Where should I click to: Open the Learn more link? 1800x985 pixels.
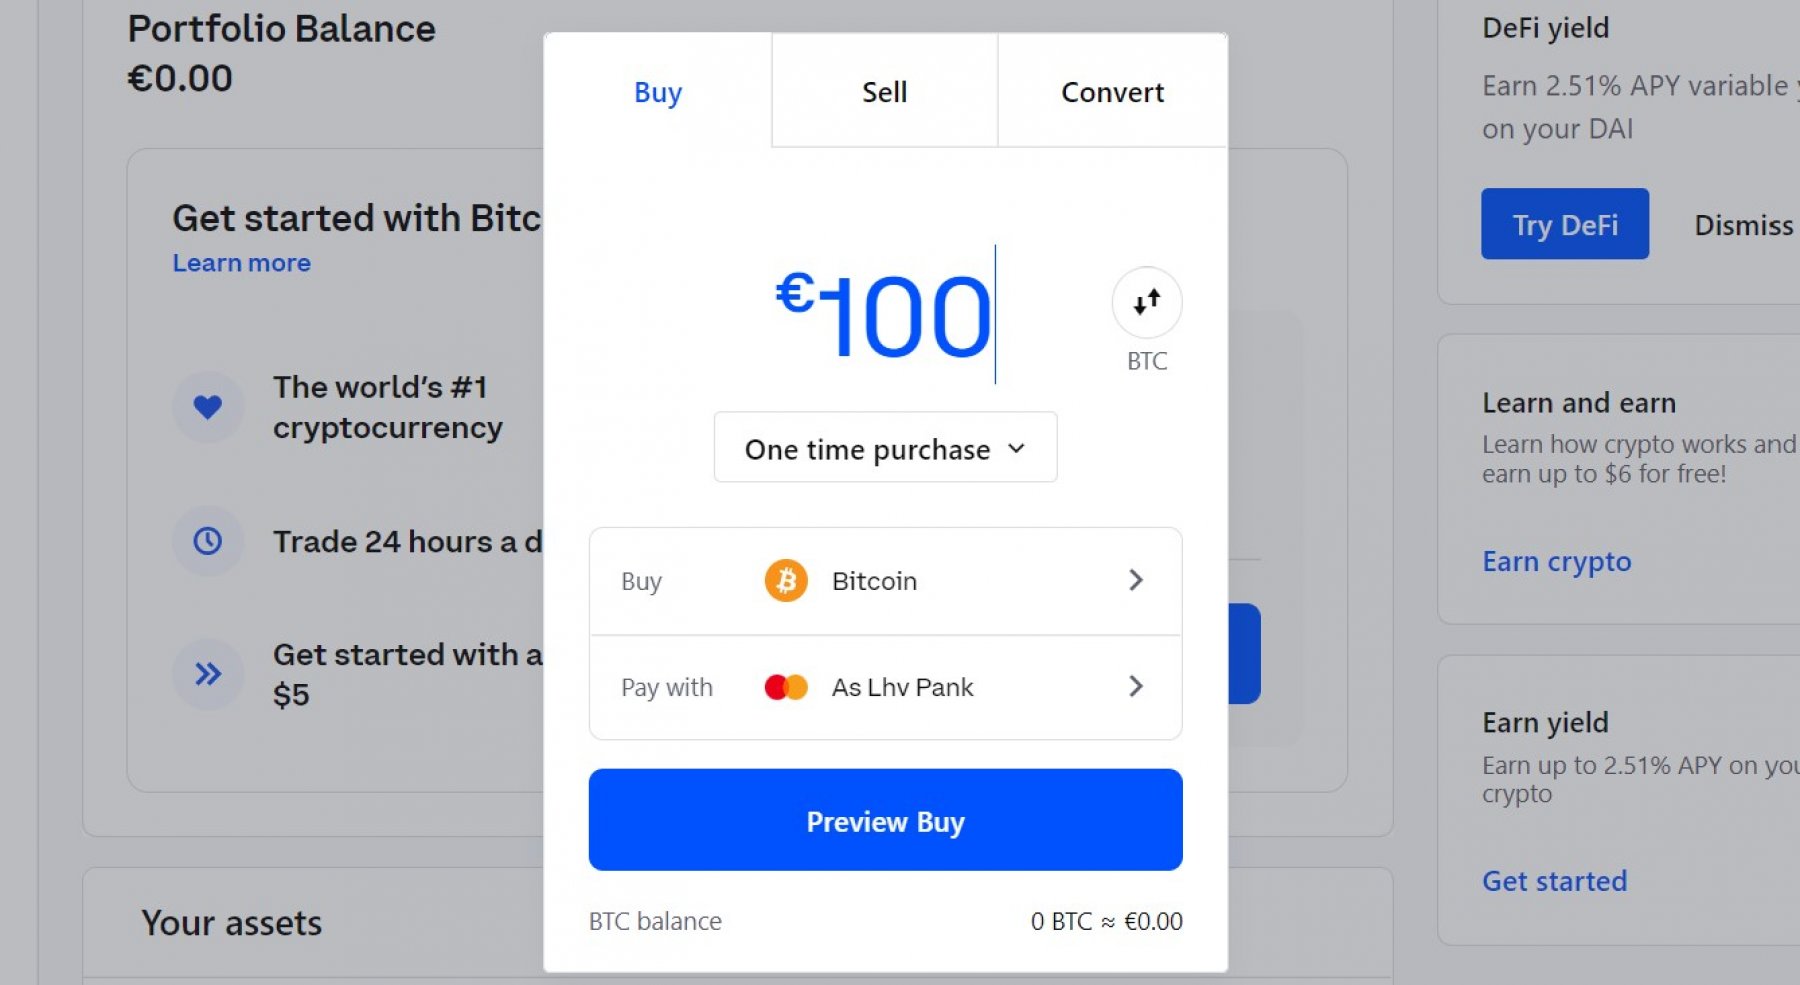point(241,263)
